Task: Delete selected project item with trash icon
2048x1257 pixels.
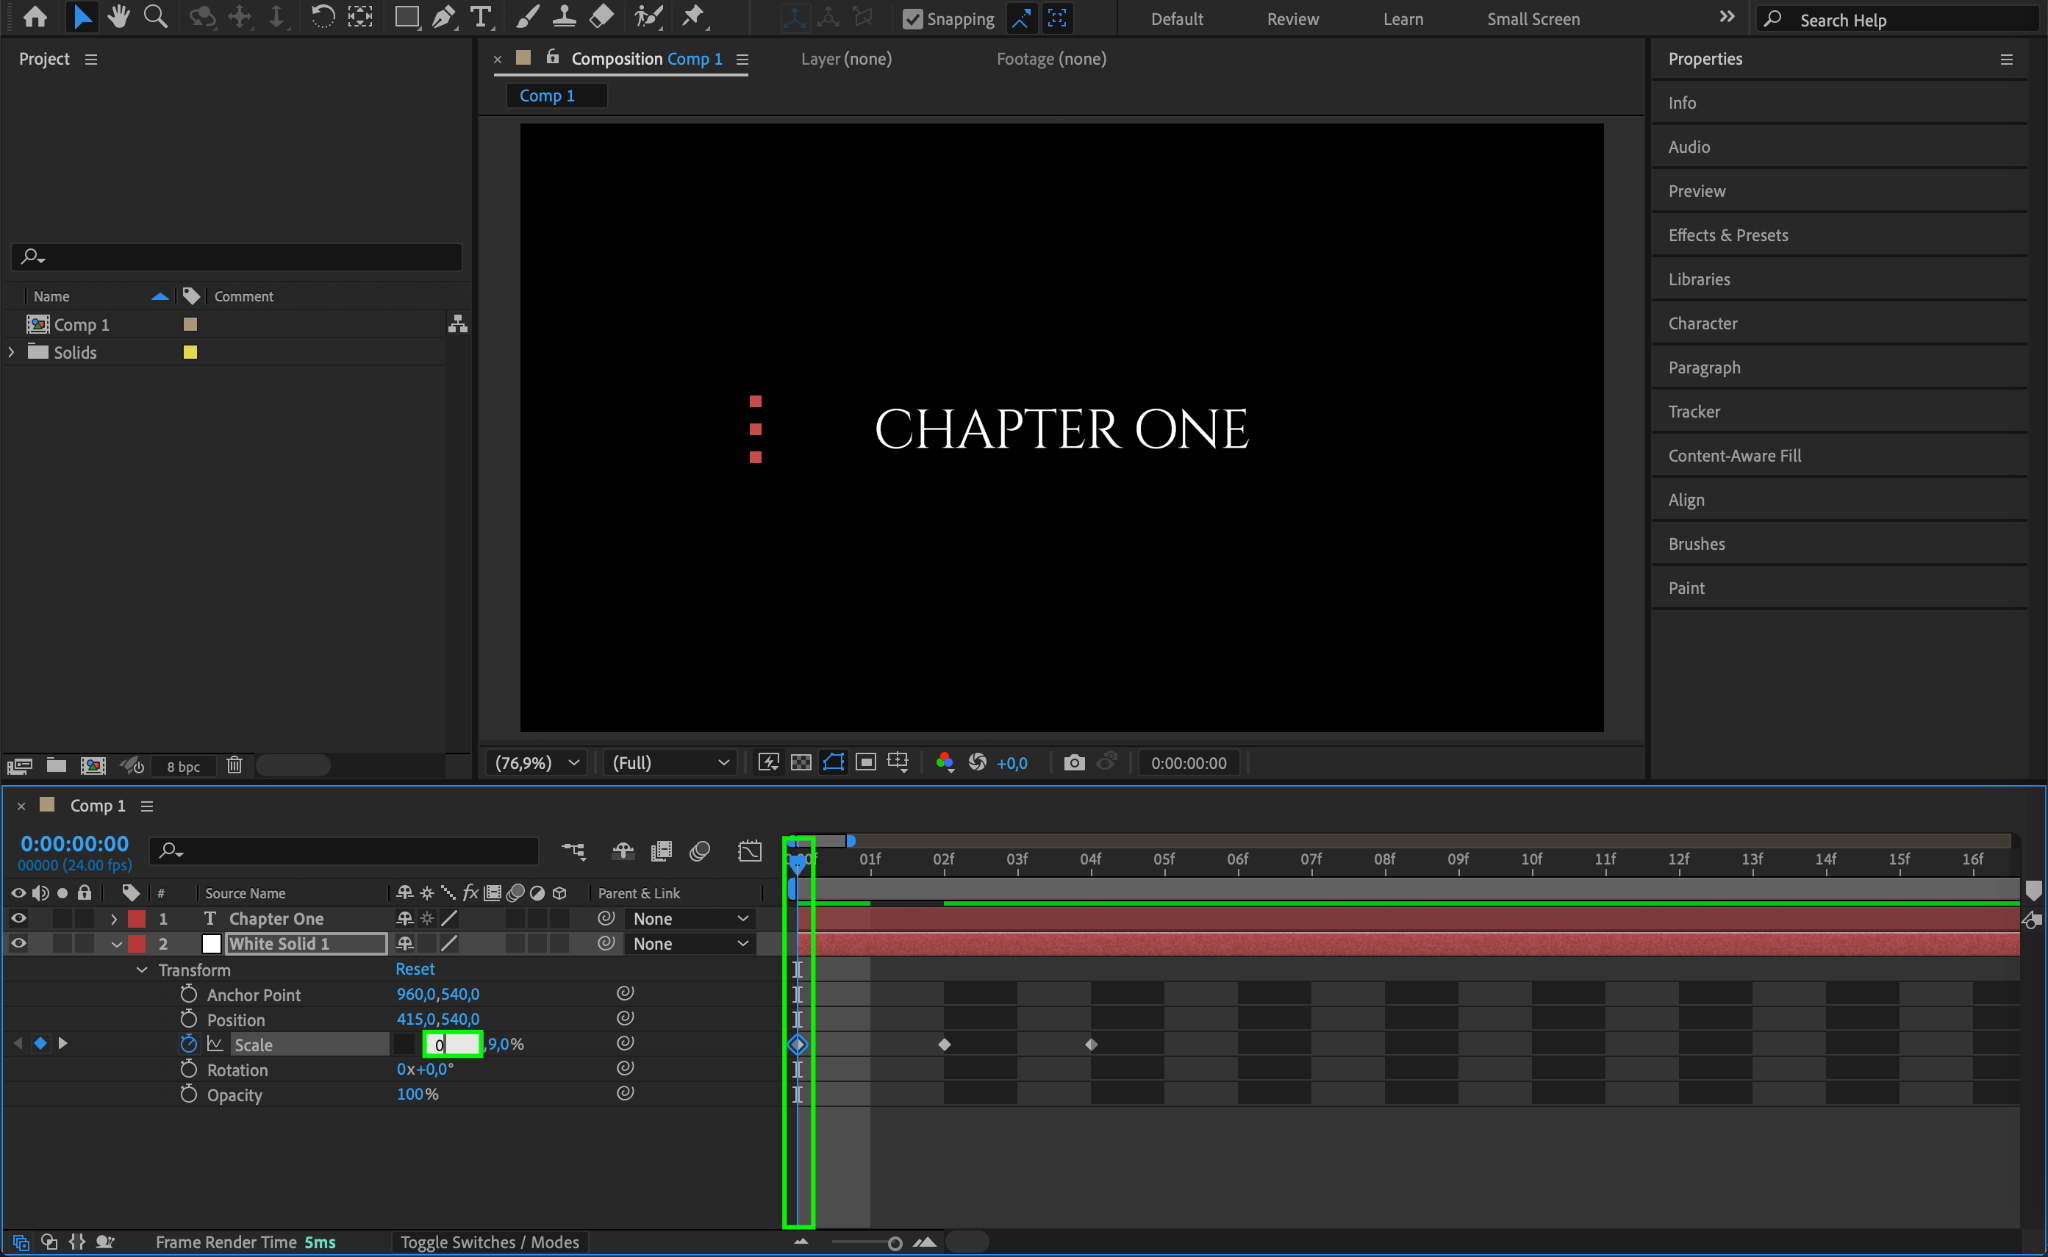Action: pyautogui.click(x=234, y=766)
